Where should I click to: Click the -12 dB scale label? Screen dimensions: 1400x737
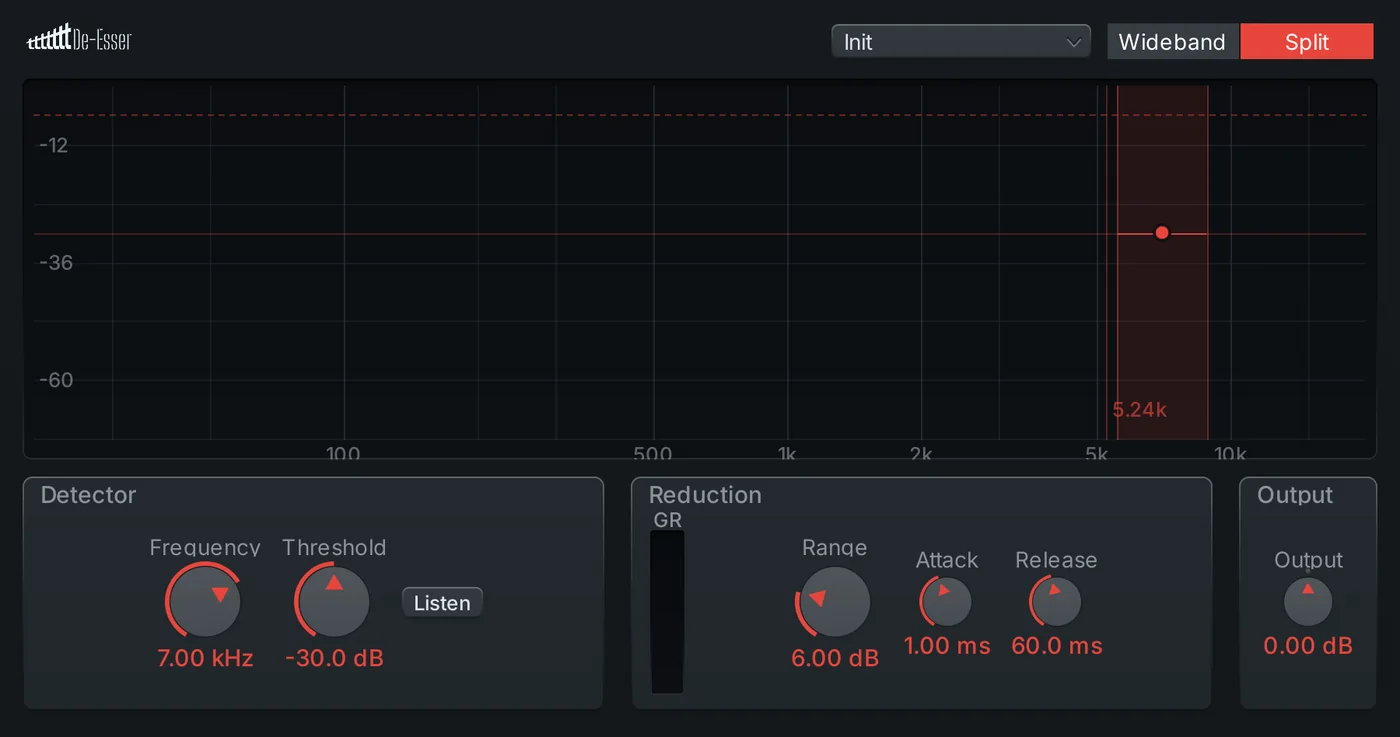pyautogui.click(x=54, y=146)
